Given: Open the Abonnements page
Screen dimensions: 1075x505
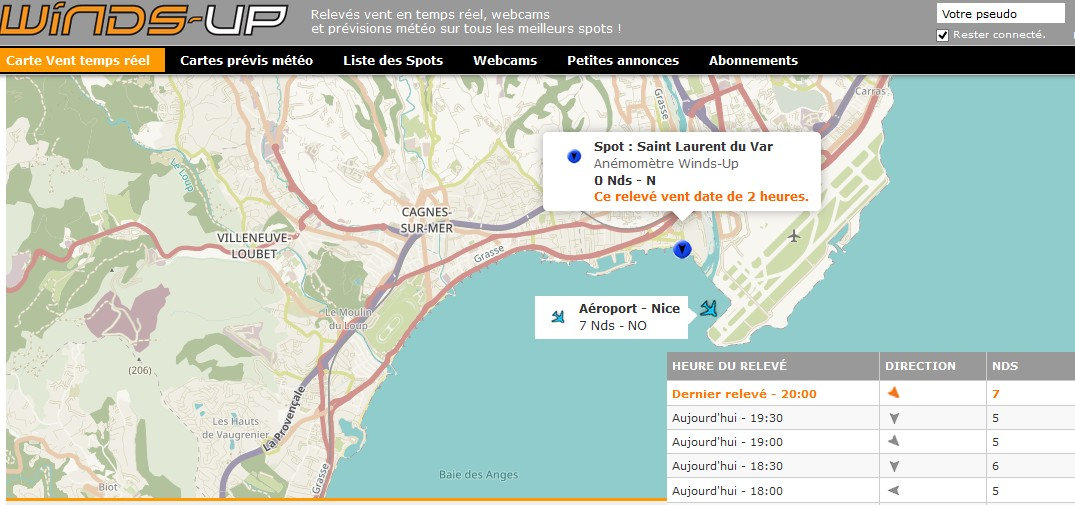Looking at the screenshot, I should pos(753,60).
